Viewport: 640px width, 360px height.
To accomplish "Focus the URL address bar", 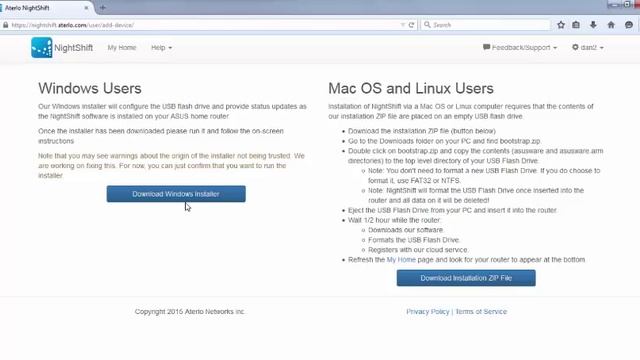I will pyautogui.click(x=204, y=25).
